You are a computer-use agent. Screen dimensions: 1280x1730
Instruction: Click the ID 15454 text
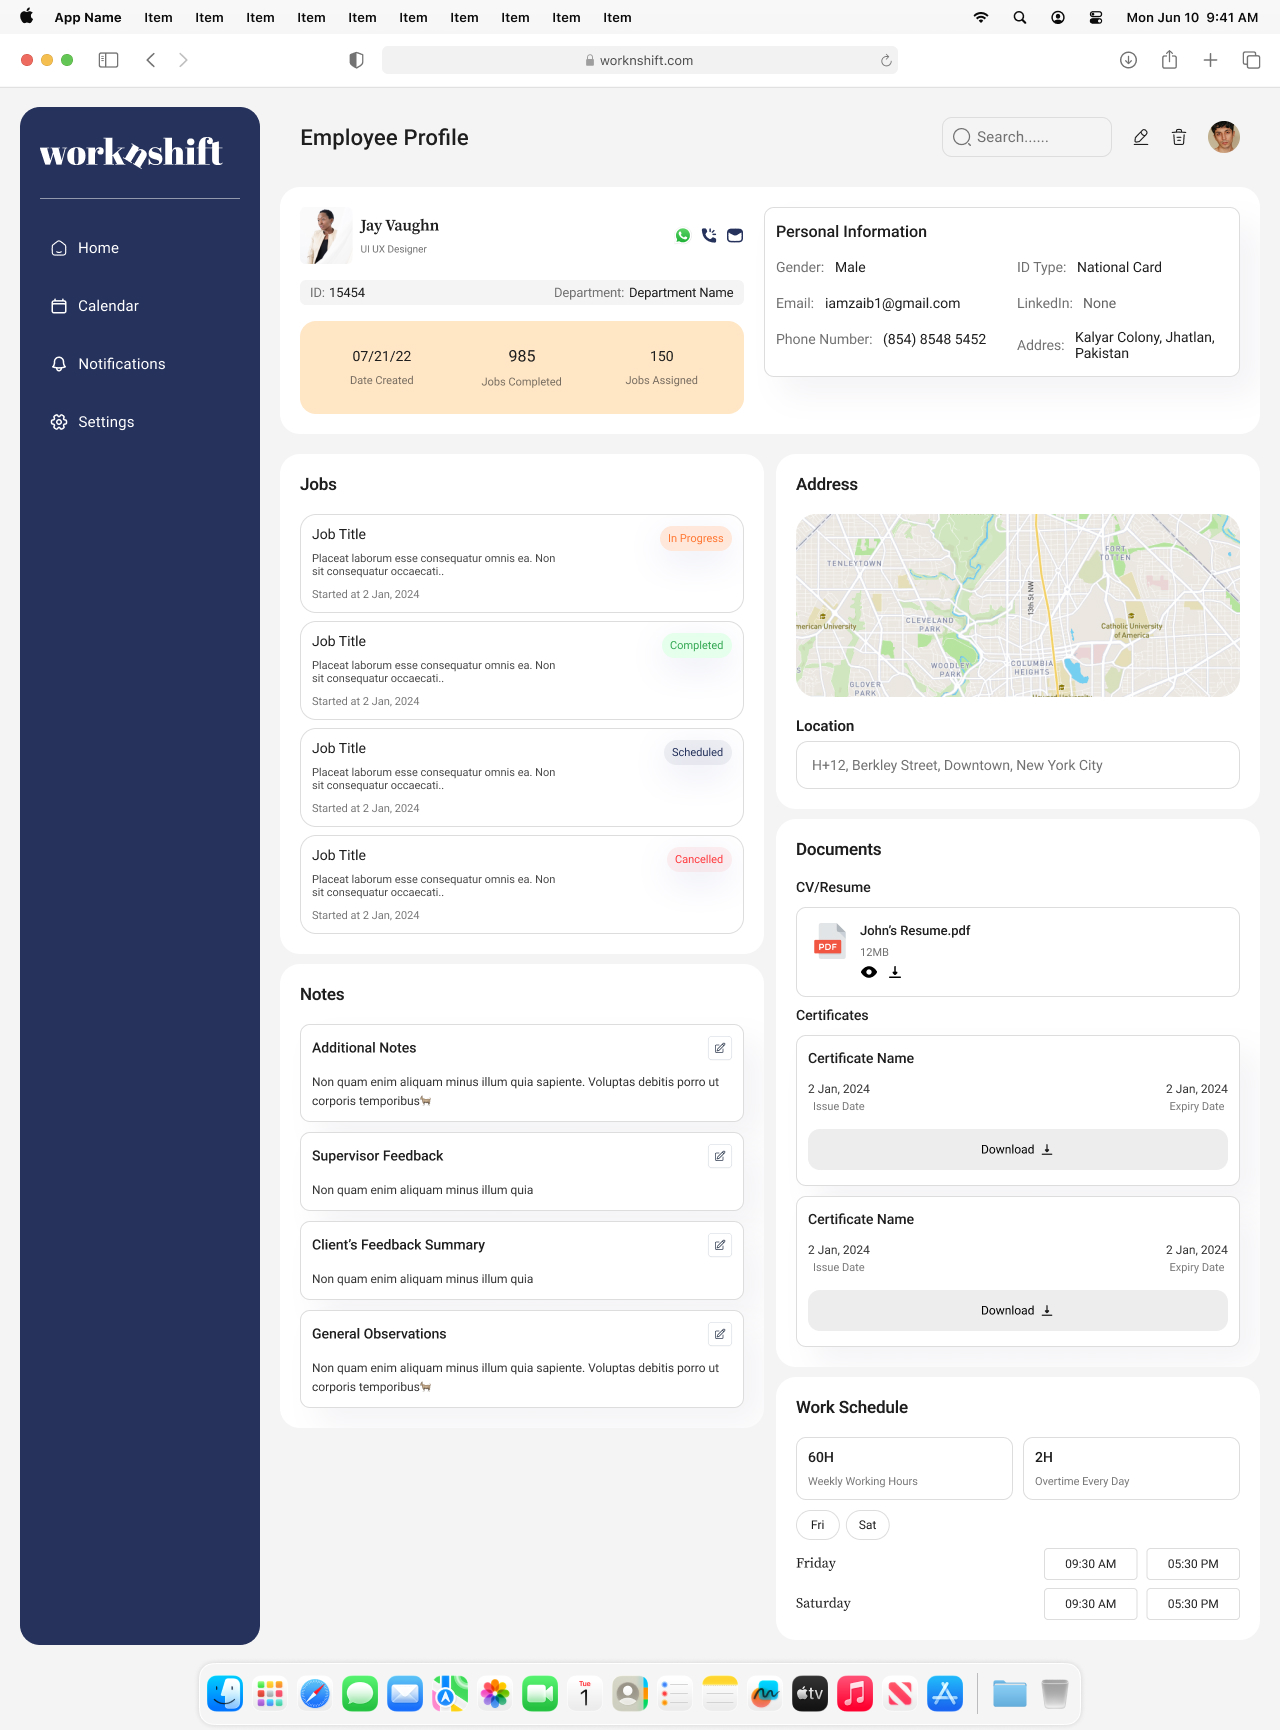pos(338,293)
